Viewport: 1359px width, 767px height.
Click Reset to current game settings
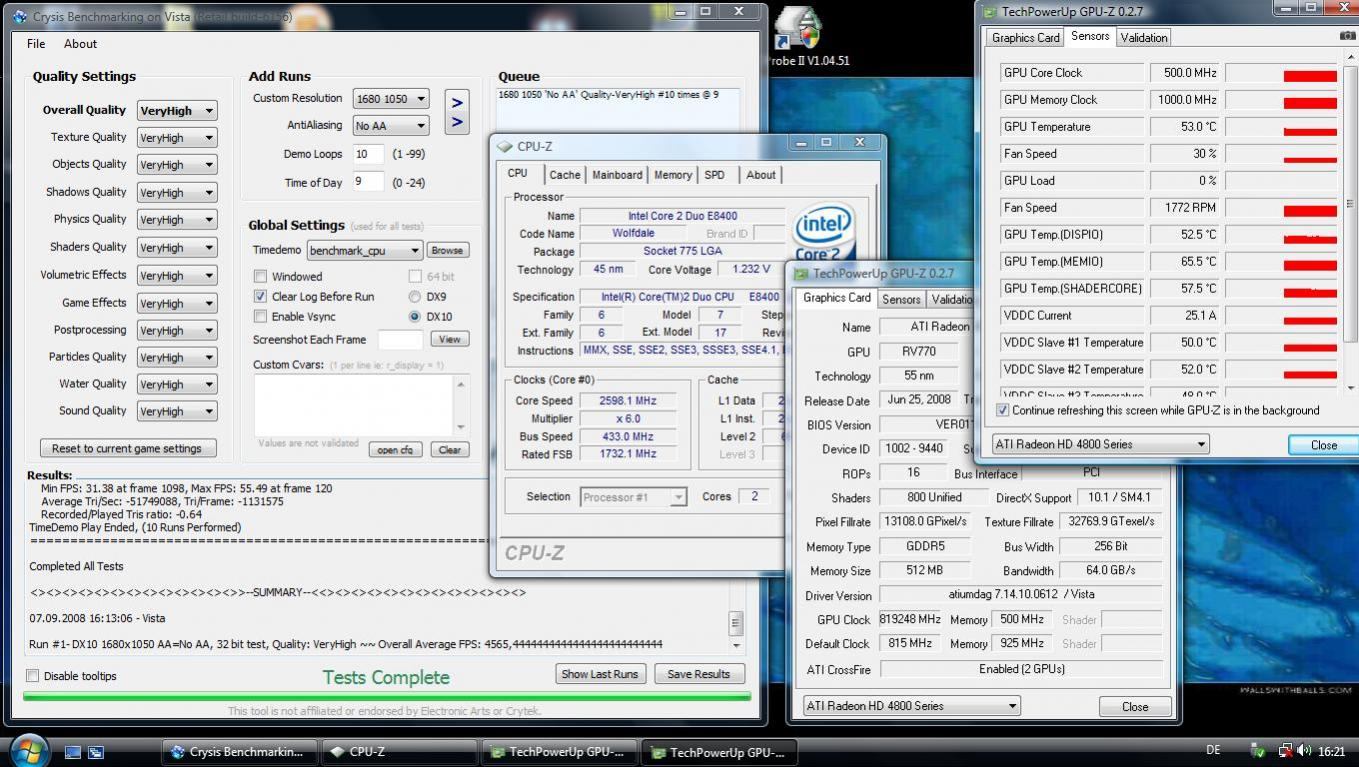(127, 448)
